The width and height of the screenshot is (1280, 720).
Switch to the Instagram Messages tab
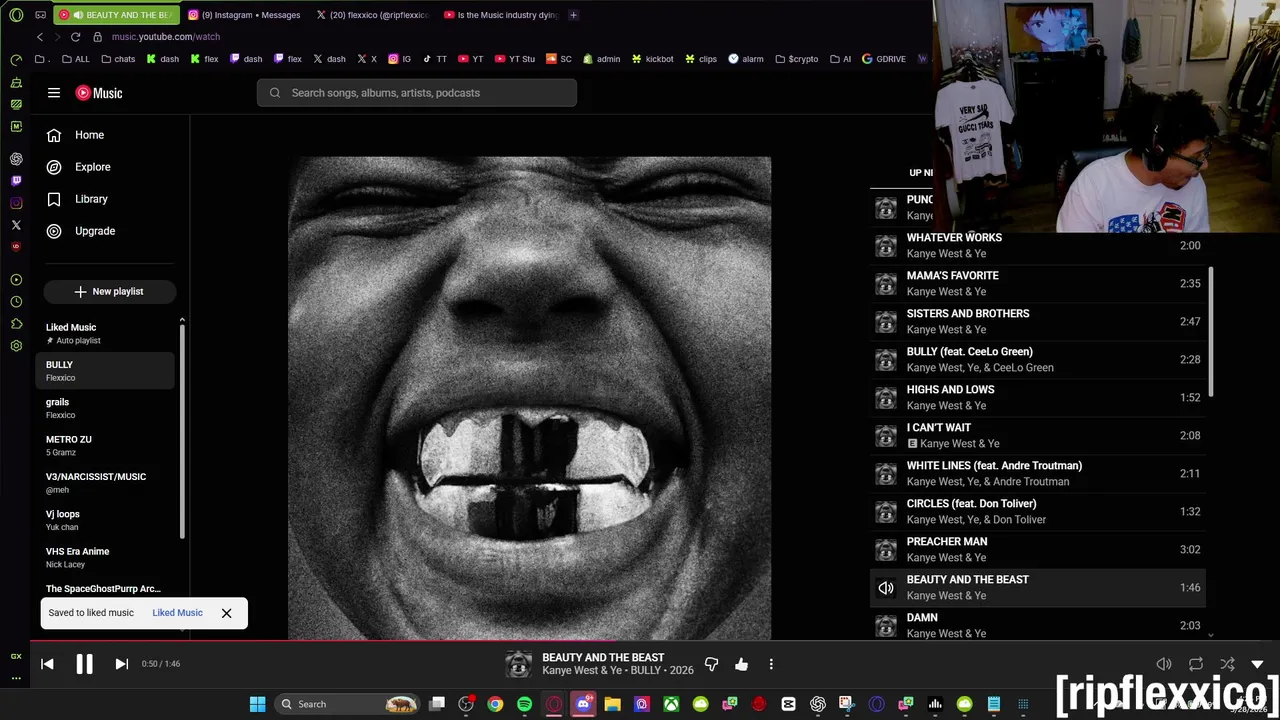pyautogui.click(x=244, y=15)
